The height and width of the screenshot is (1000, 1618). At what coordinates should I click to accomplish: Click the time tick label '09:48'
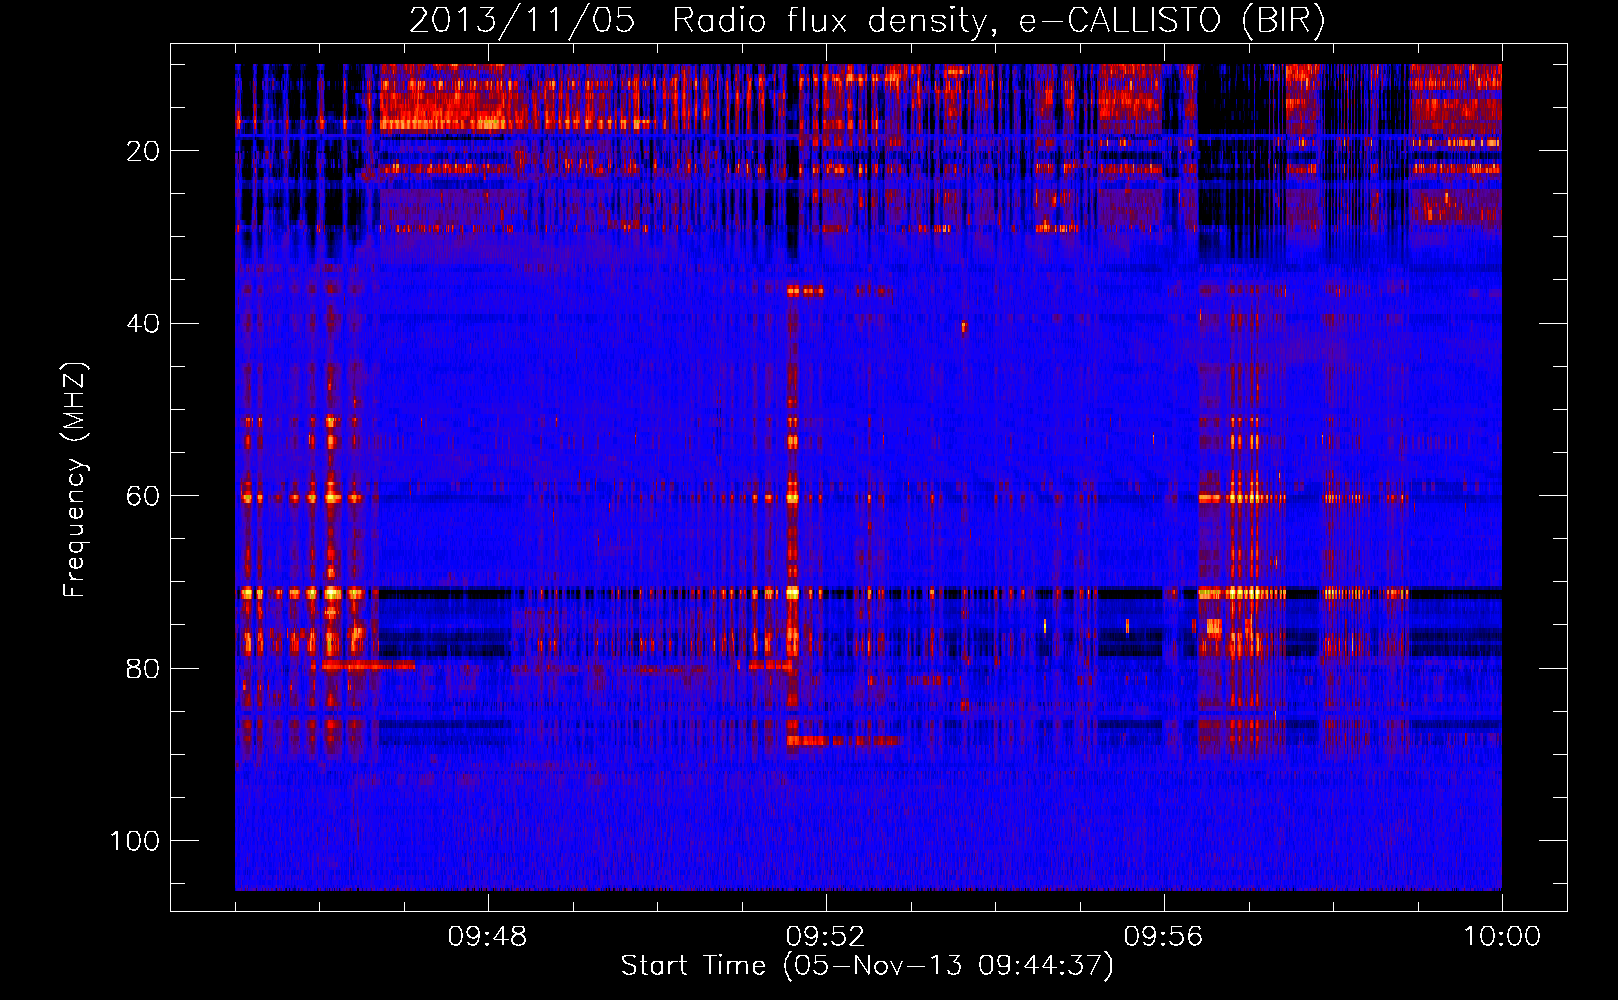tap(487, 937)
